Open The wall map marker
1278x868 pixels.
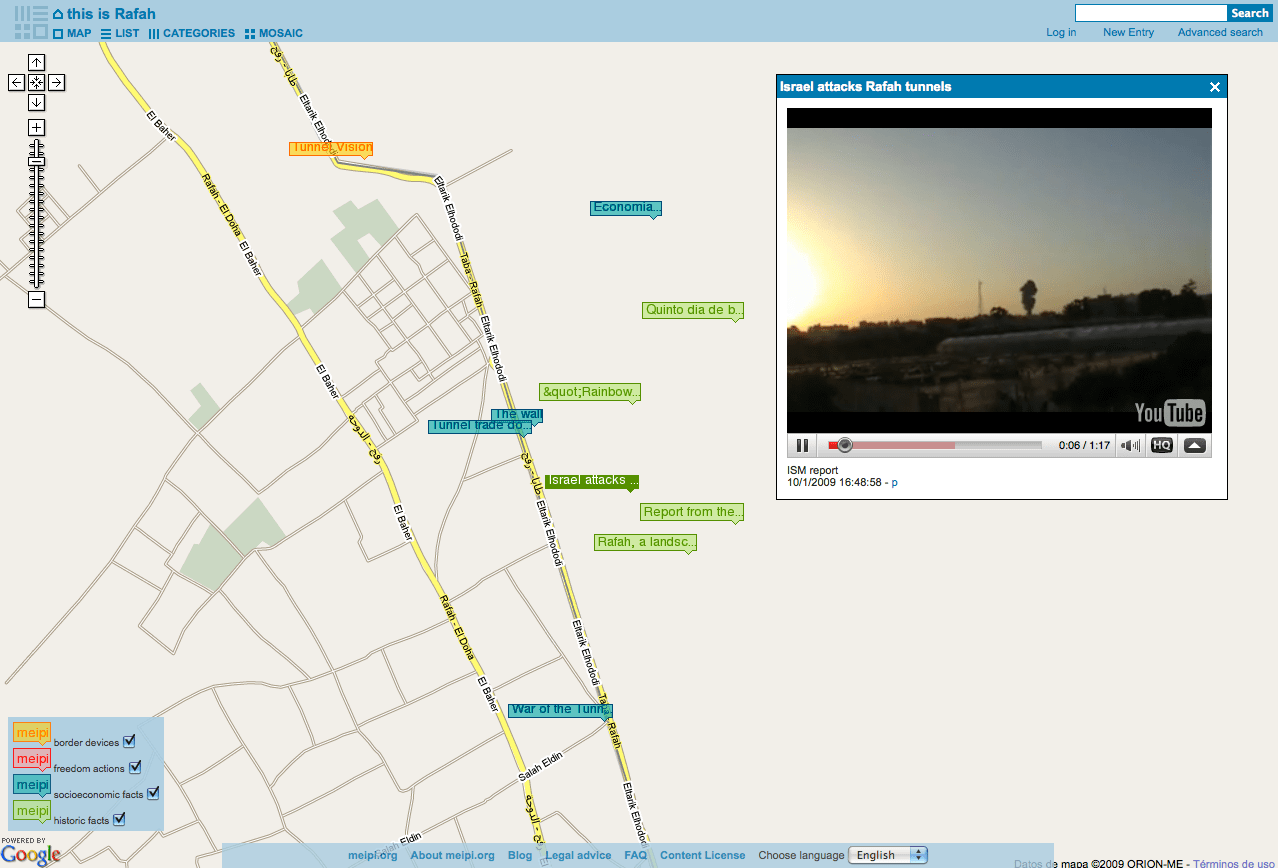[517, 414]
